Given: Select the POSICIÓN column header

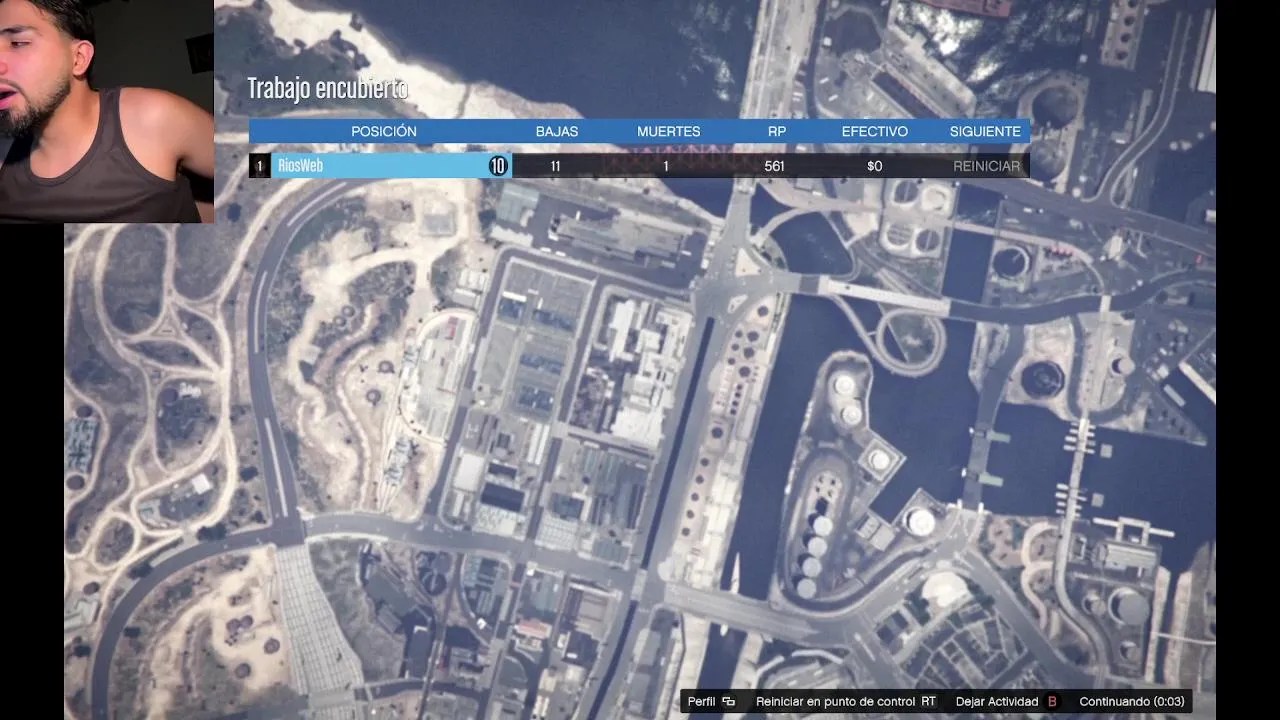Looking at the screenshot, I should (x=384, y=131).
